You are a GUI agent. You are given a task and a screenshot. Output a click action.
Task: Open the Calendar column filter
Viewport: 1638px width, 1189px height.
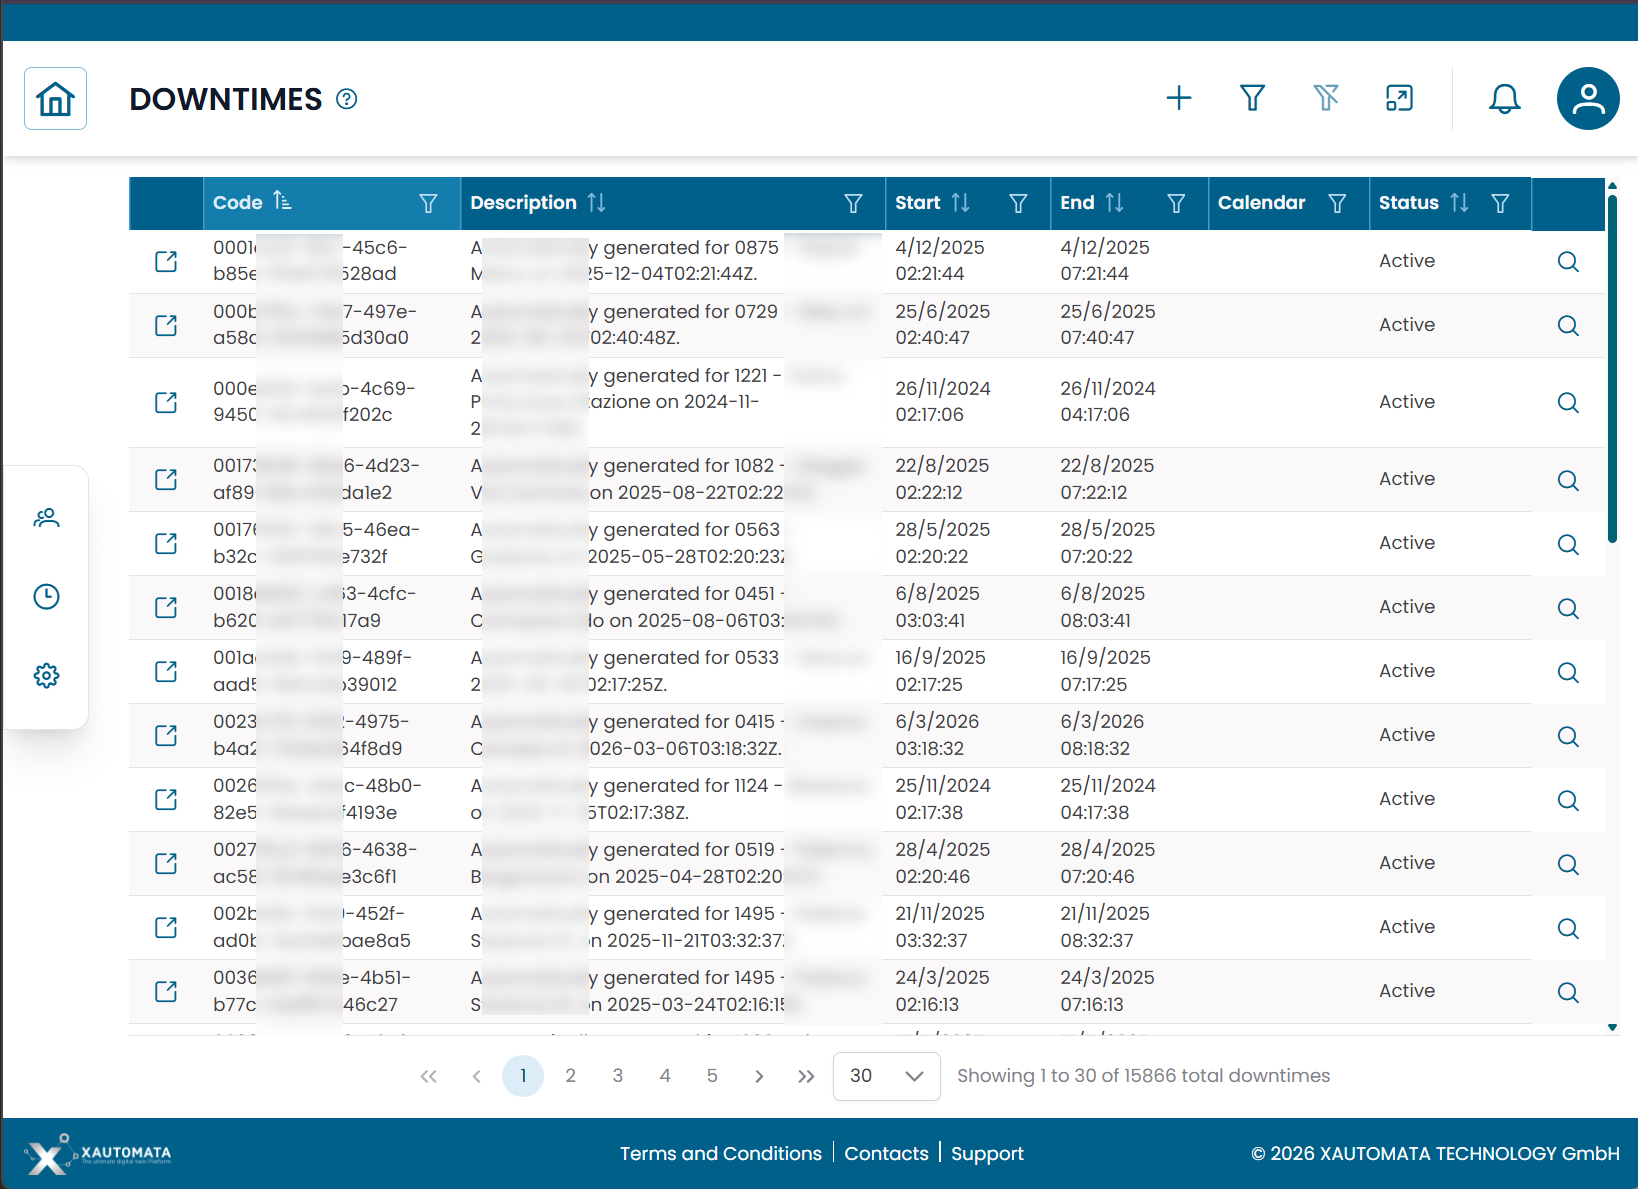(x=1336, y=204)
